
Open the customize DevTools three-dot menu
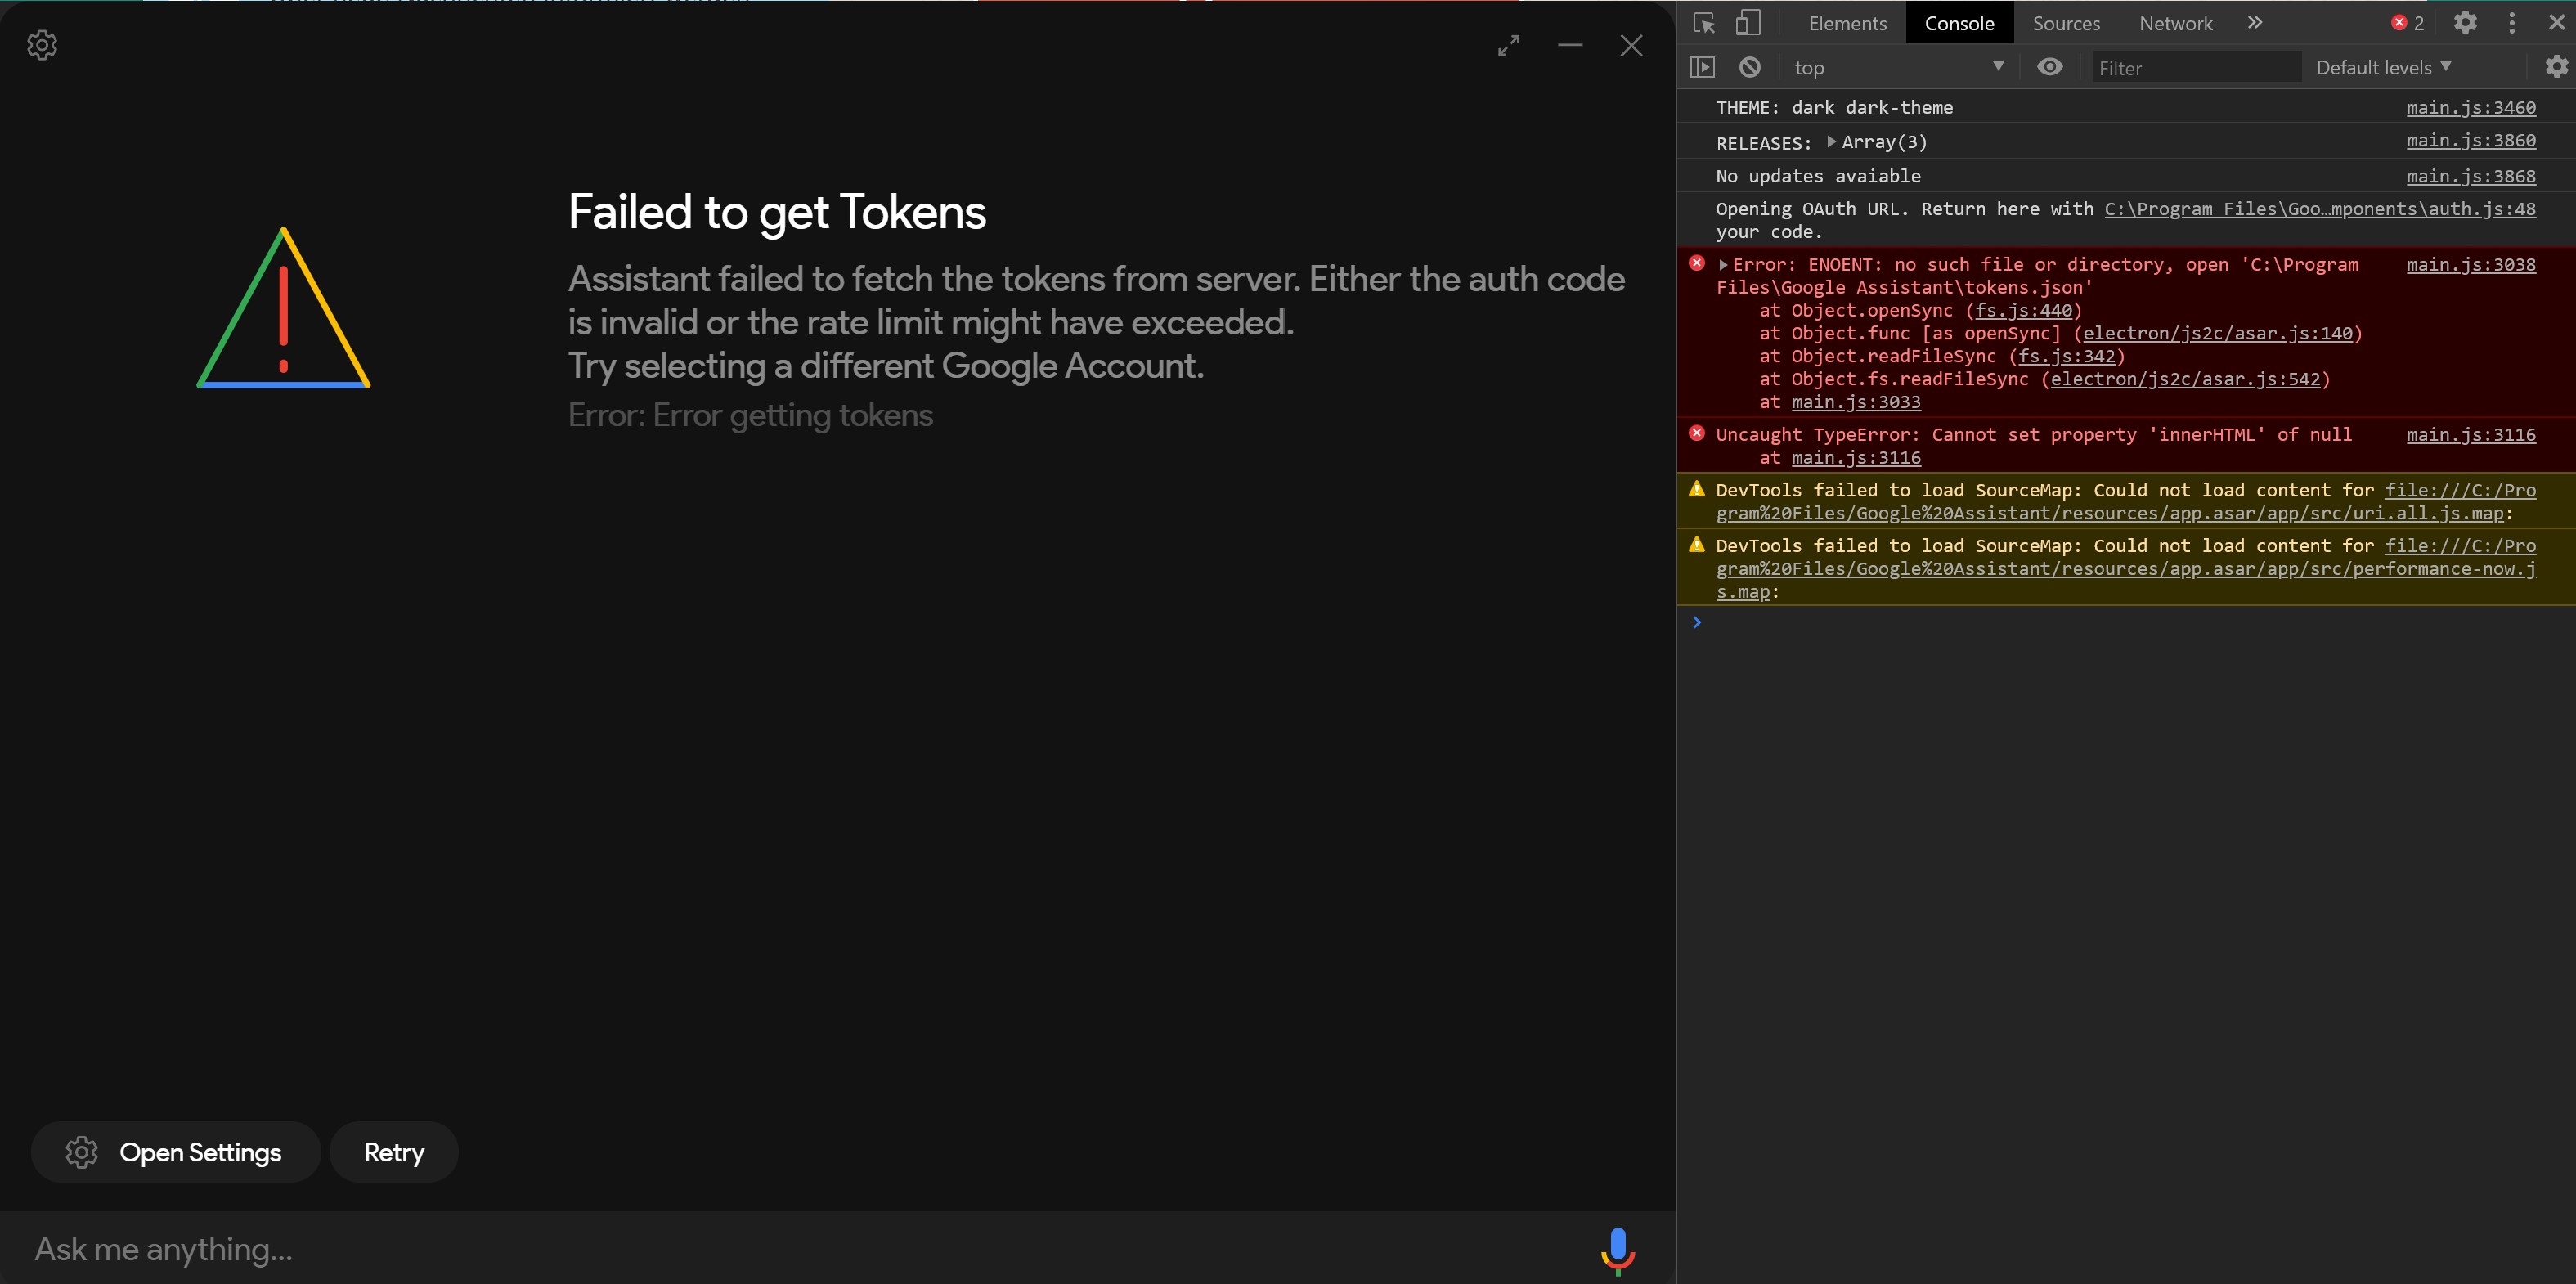click(2511, 22)
